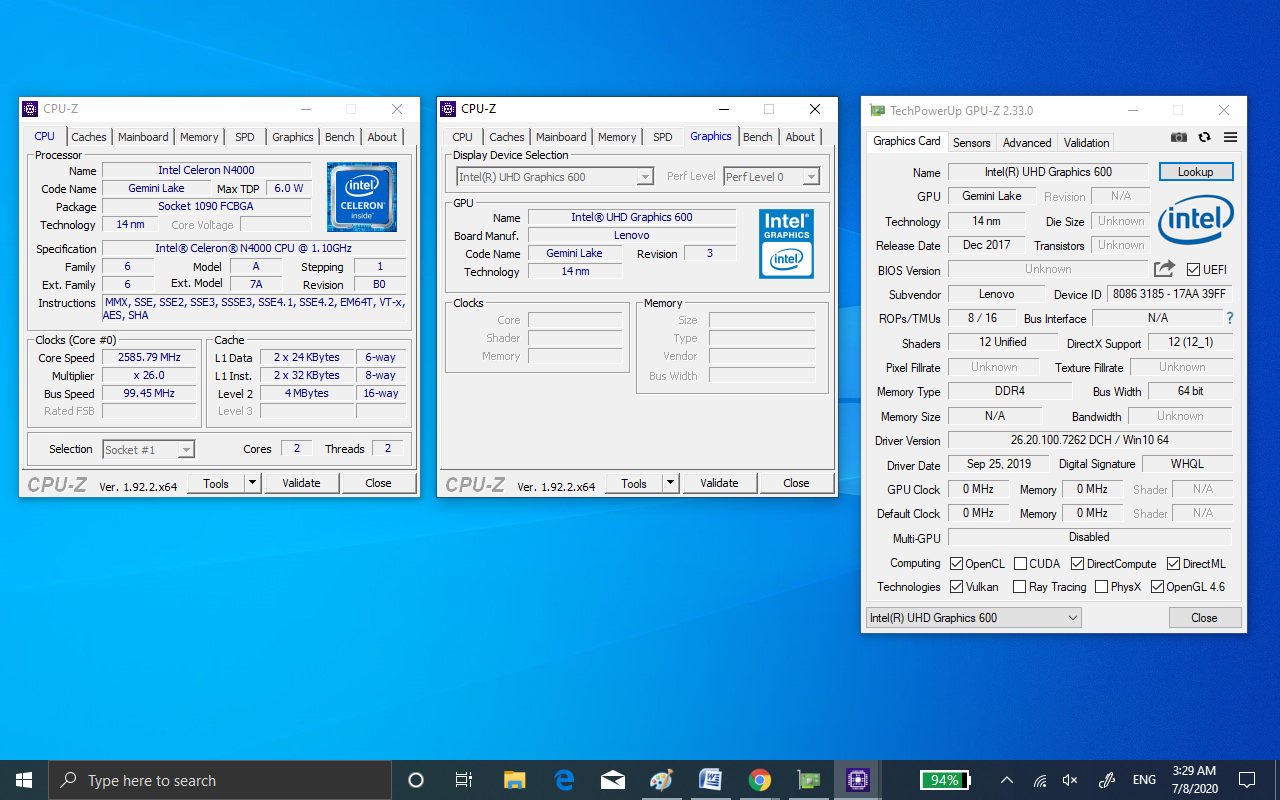Open Tools dropdown arrow in middle CPU-Z

tap(670, 483)
